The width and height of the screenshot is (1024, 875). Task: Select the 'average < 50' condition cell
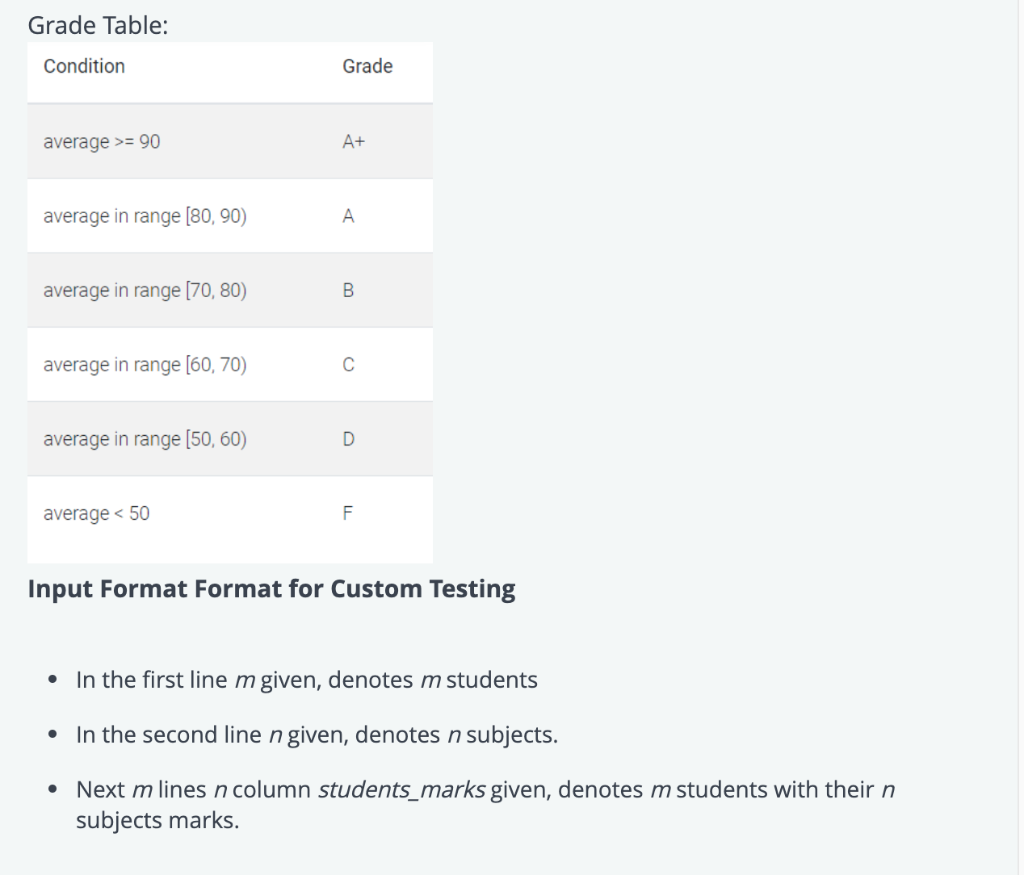click(97, 514)
